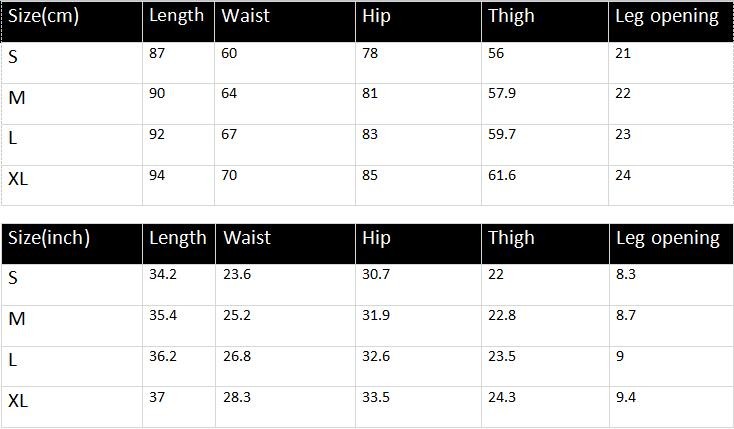This screenshot has width=734, height=429.
Task: Select Leg opening header in the inch table
Action: tap(668, 238)
